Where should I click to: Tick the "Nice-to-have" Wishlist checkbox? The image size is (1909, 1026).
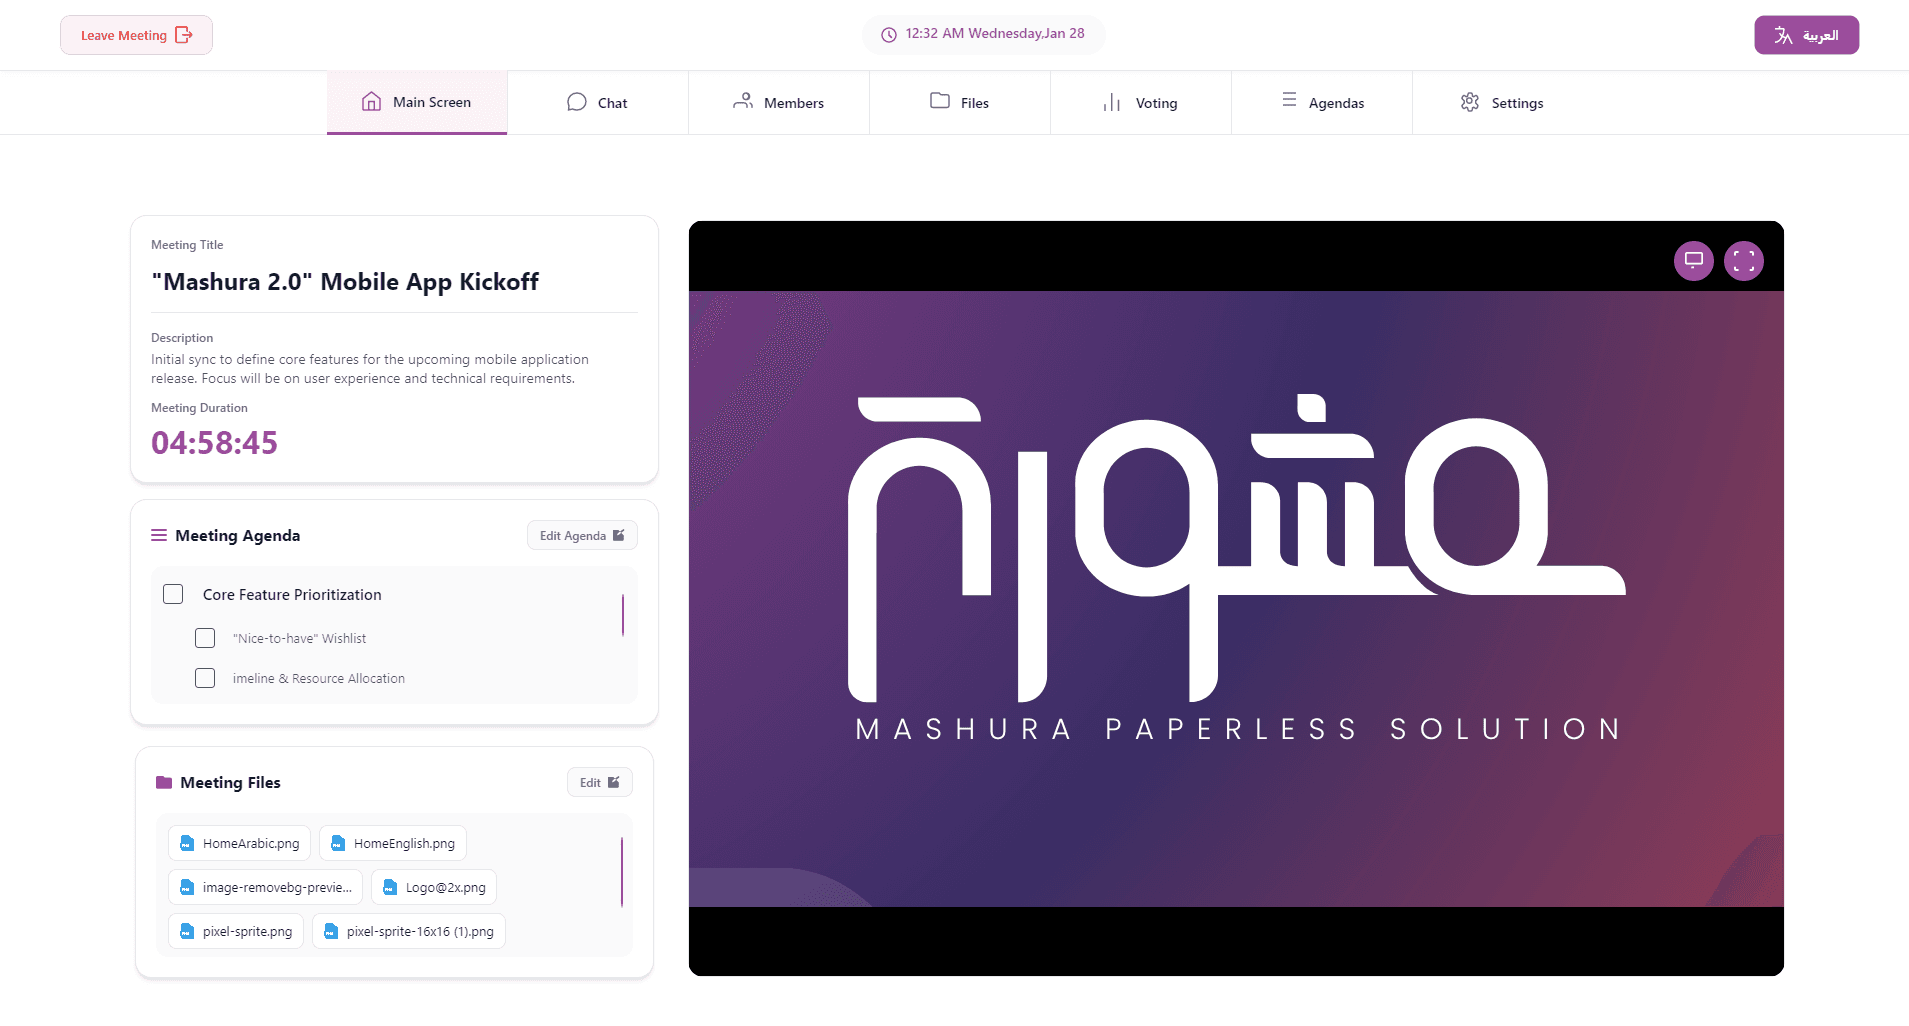pos(205,638)
